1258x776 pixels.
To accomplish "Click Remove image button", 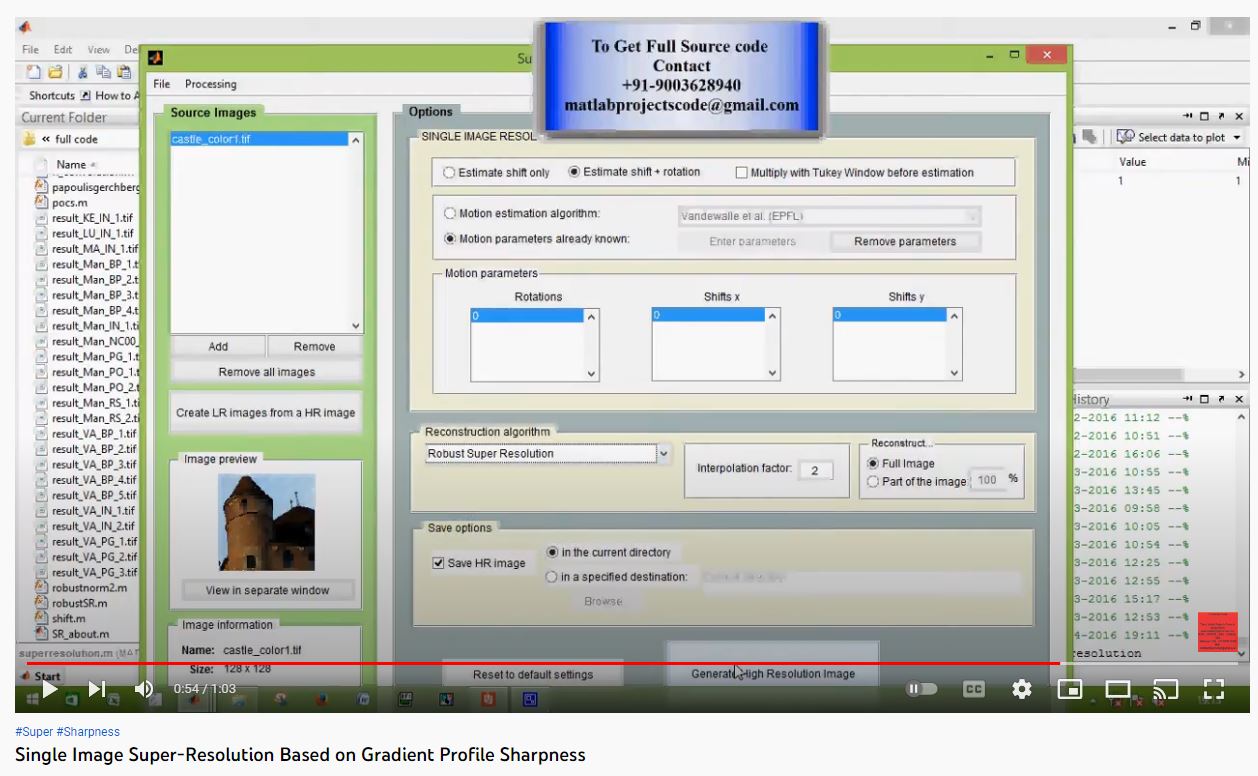I will tap(314, 347).
